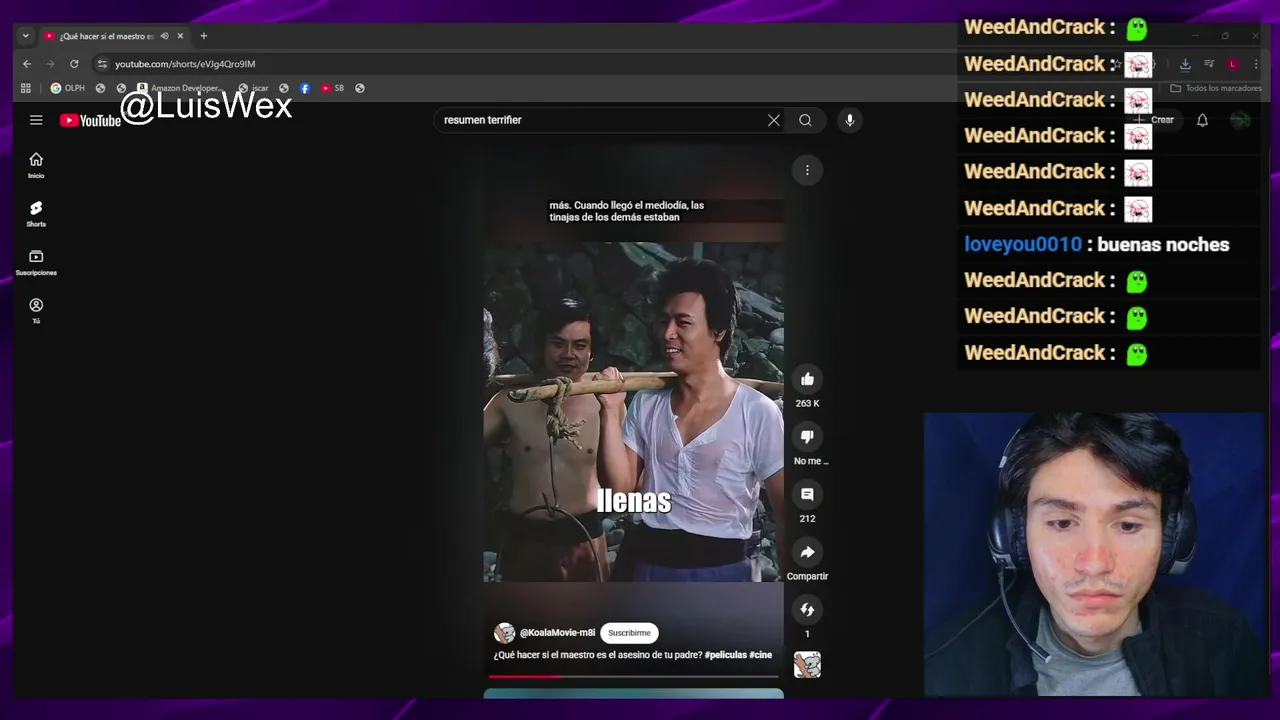Screen dimensions: 1280x720
Task: Click the search magnifier button
Action: (805, 120)
